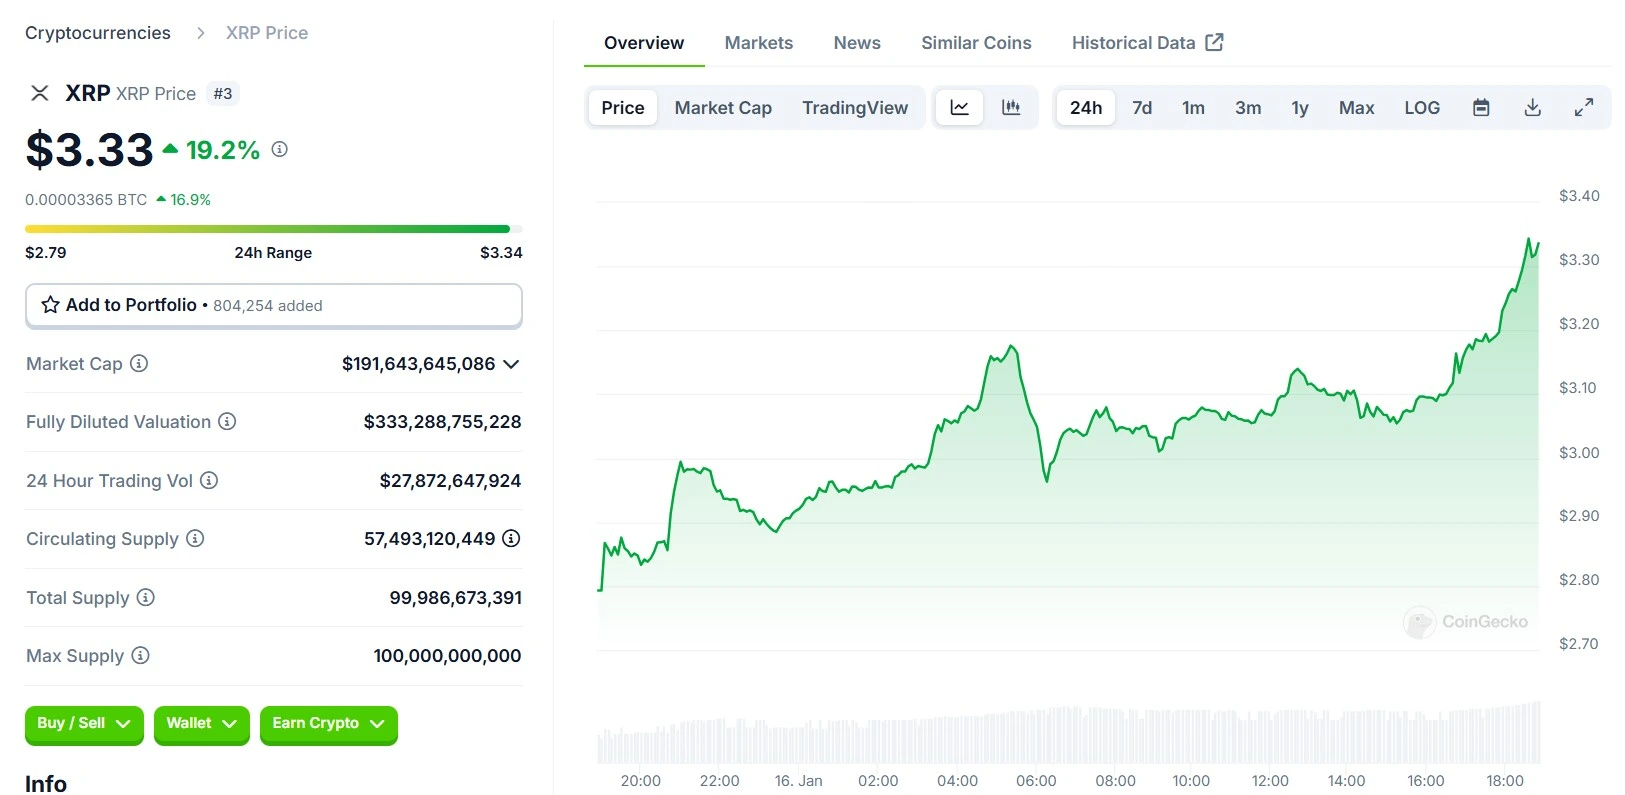Click the $2.79 range low value

[x=46, y=253]
